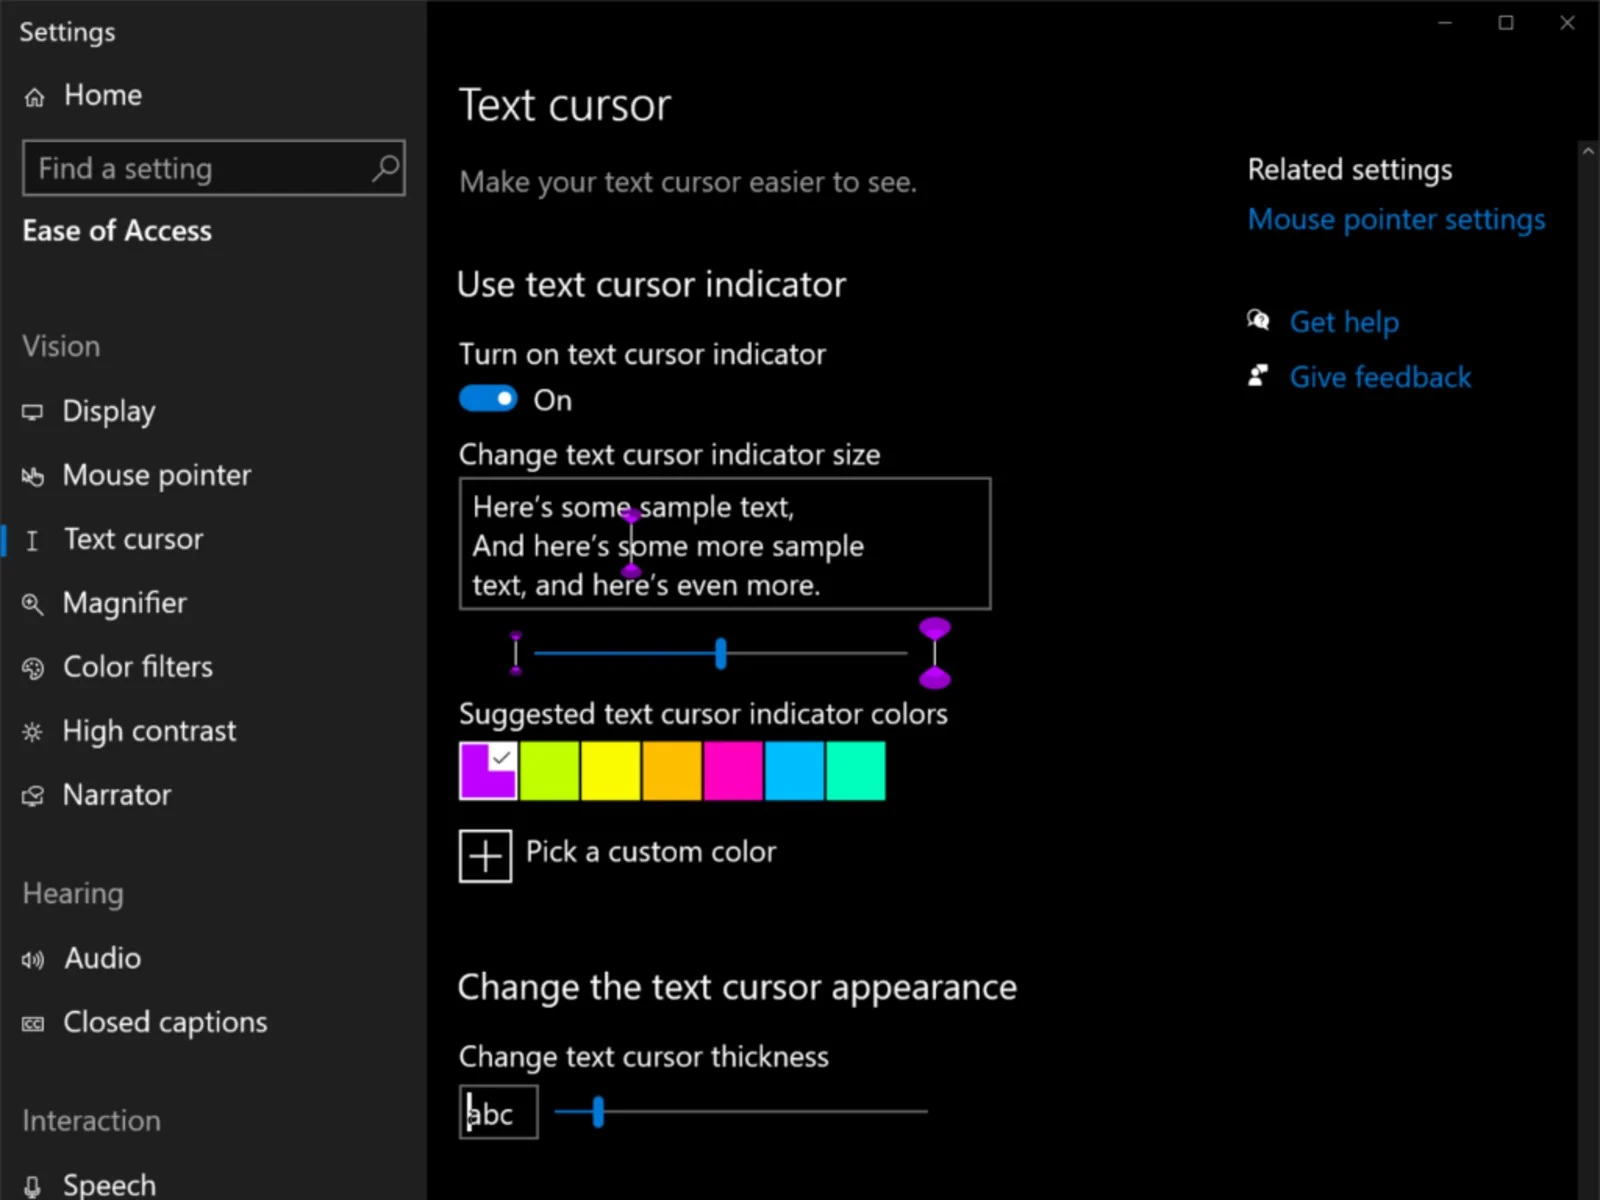The width and height of the screenshot is (1600, 1200).
Task: Click the Give feedback link
Action: [x=1379, y=377]
